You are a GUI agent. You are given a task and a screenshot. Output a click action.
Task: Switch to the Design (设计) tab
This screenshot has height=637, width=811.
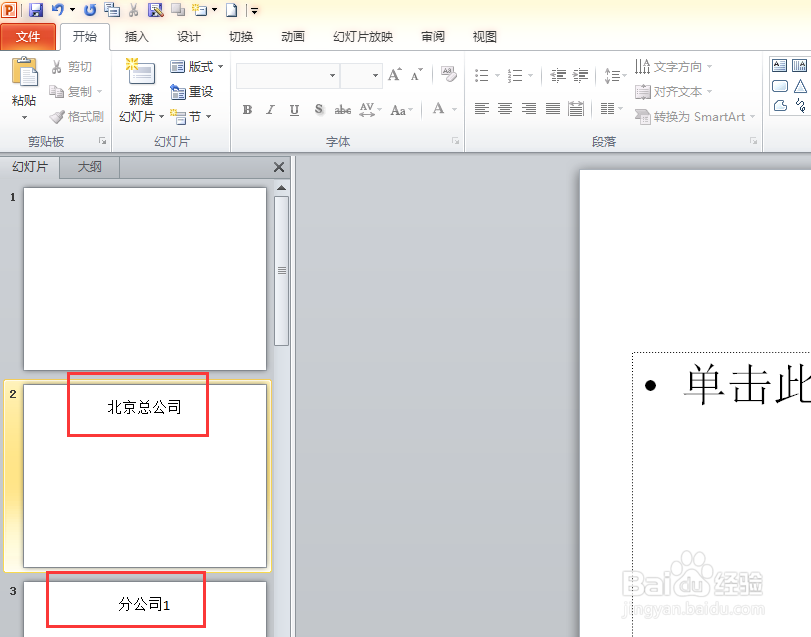188,37
